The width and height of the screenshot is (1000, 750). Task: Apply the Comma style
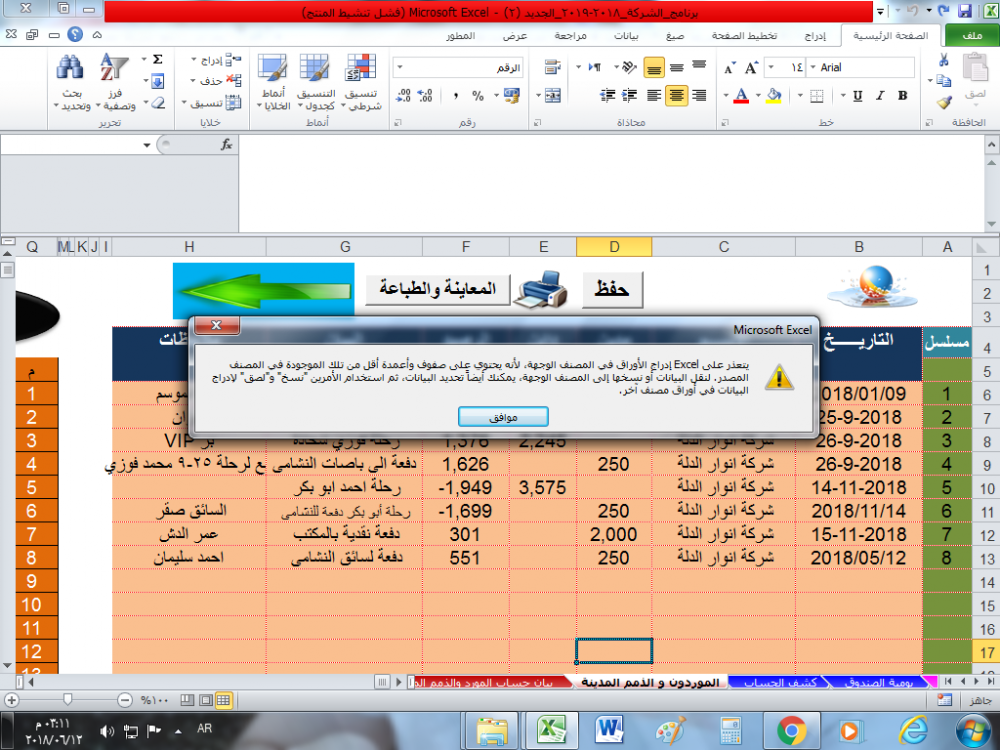[455, 96]
